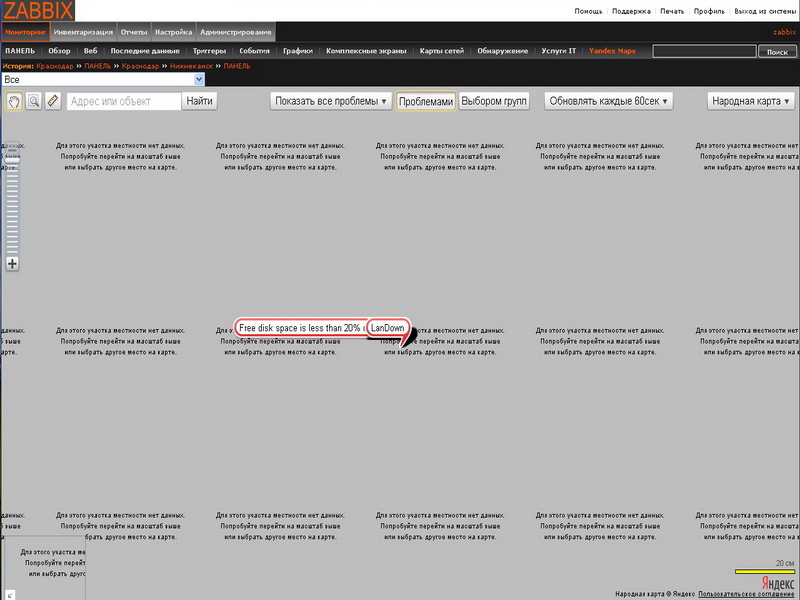Image resolution: width=800 pixels, height=600 pixels.
Task: Focus the address or object search field
Action: point(124,101)
